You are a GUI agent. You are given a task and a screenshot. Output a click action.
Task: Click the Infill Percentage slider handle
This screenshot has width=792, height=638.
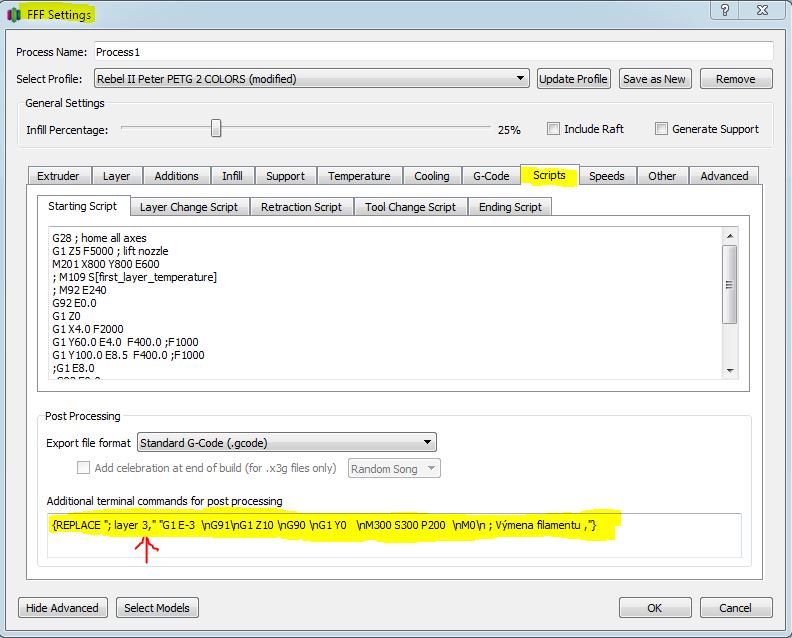pyautogui.click(x=215, y=129)
